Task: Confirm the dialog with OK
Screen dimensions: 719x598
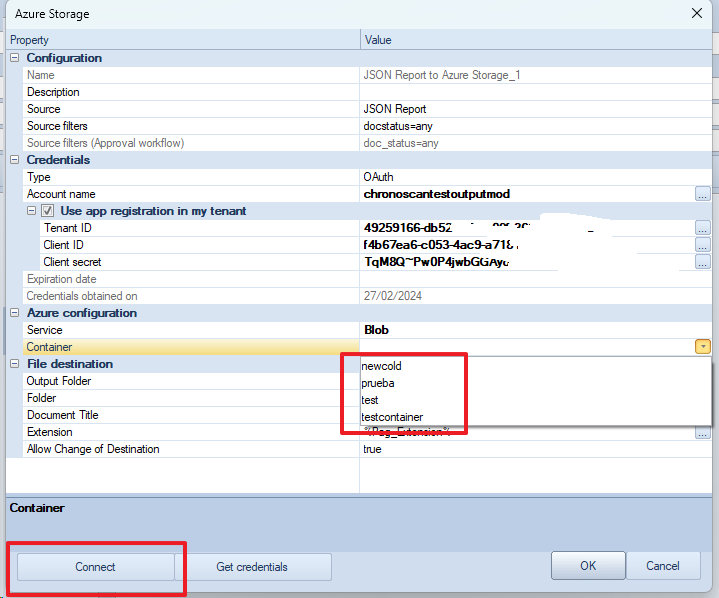Action: (x=588, y=566)
